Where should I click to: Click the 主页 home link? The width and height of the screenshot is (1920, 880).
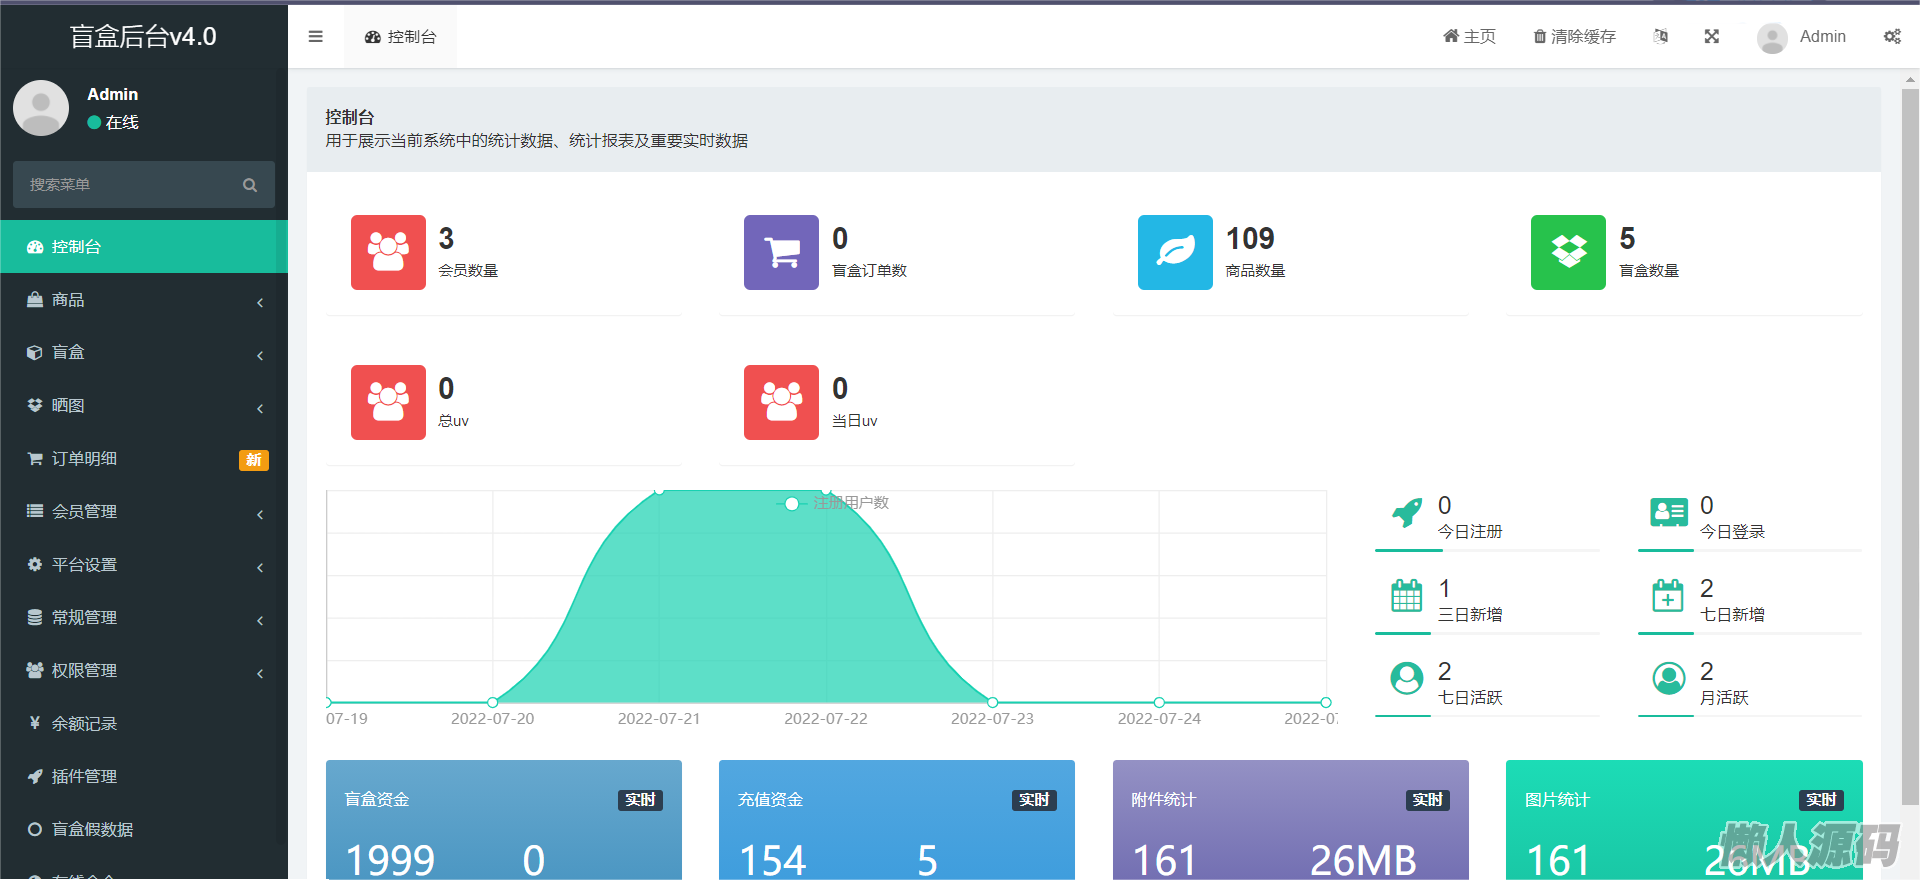[x=1469, y=37]
